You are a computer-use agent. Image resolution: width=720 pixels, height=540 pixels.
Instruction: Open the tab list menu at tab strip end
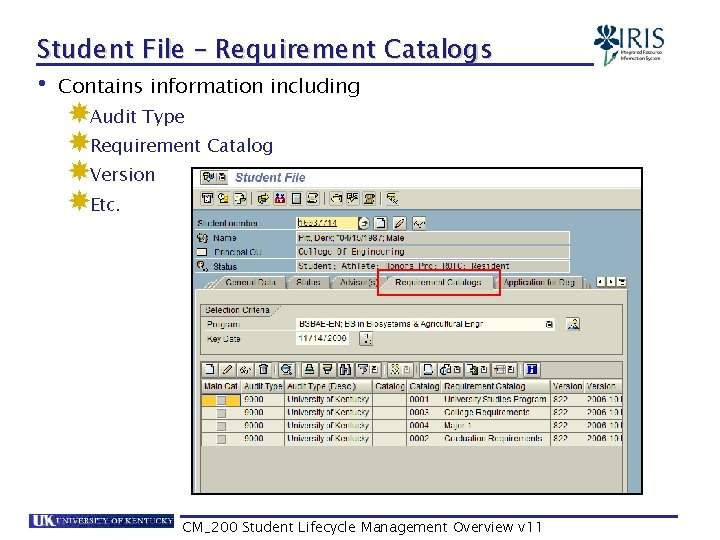(x=622, y=282)
